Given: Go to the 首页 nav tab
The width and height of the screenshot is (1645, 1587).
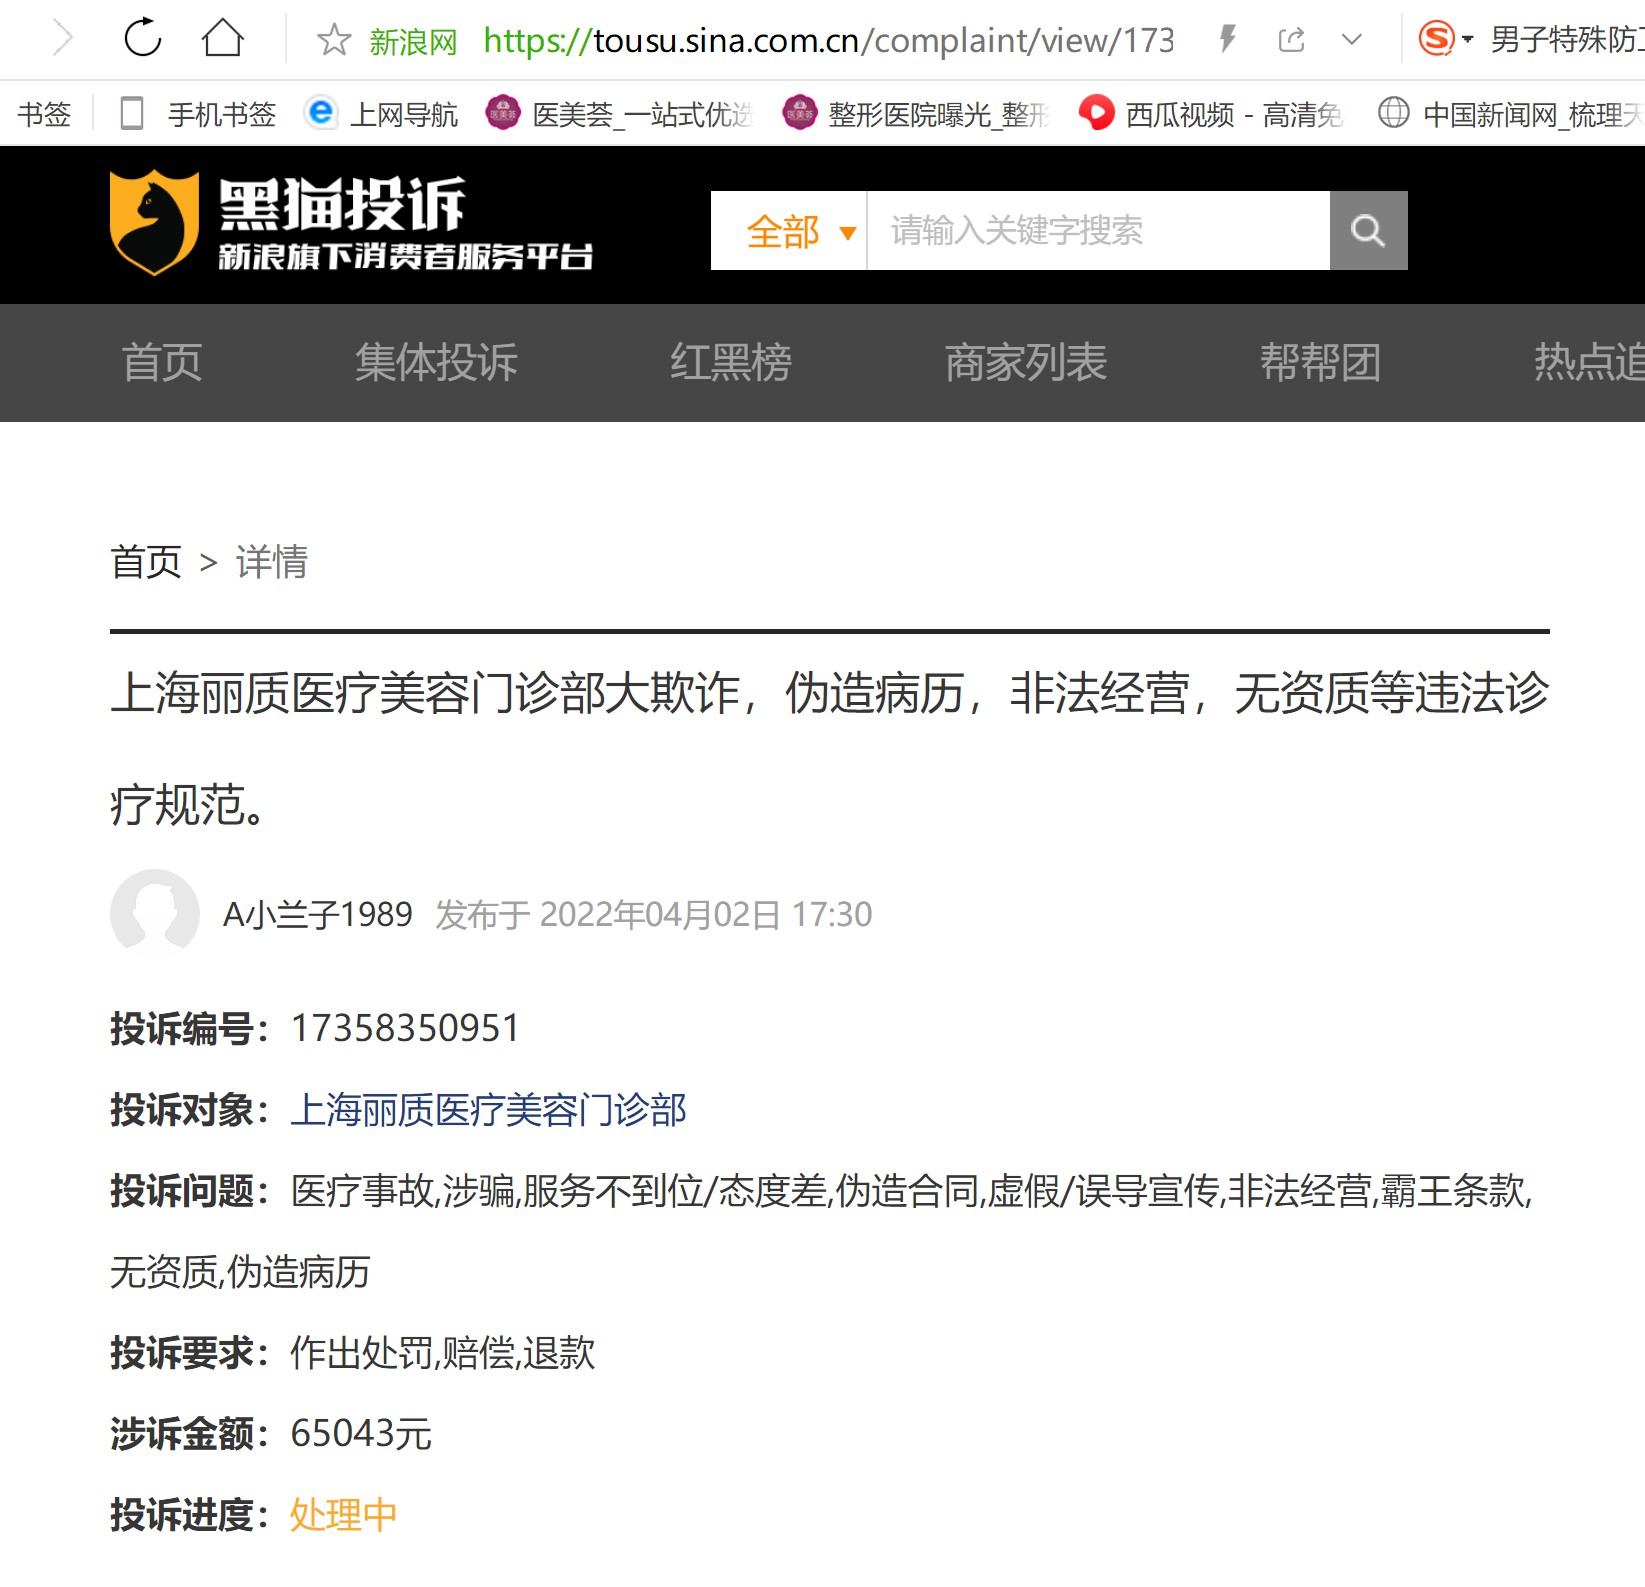Looking at the screenshot, I should (162, 362).
